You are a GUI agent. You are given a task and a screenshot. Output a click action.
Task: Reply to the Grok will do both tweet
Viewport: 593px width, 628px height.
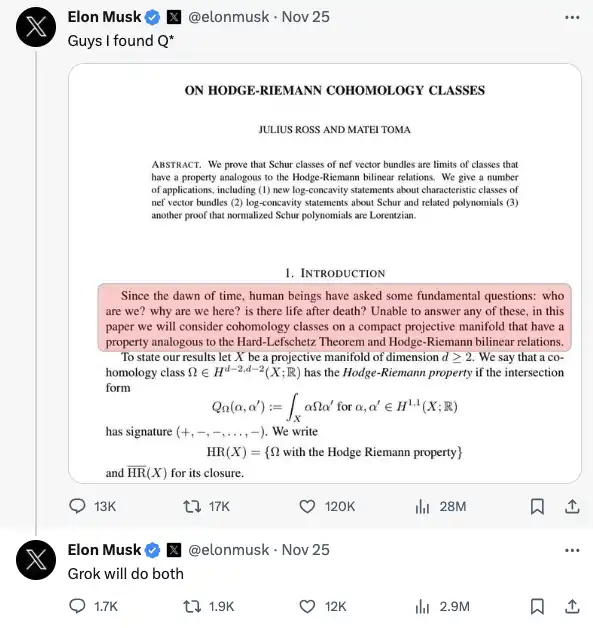77,606
